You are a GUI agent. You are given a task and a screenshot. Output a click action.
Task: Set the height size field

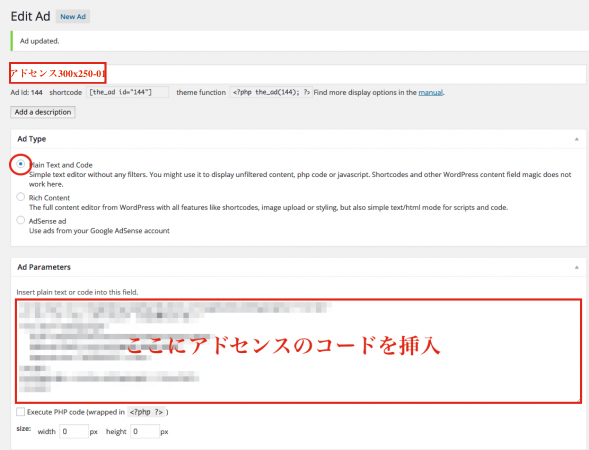tap(145, 431)
